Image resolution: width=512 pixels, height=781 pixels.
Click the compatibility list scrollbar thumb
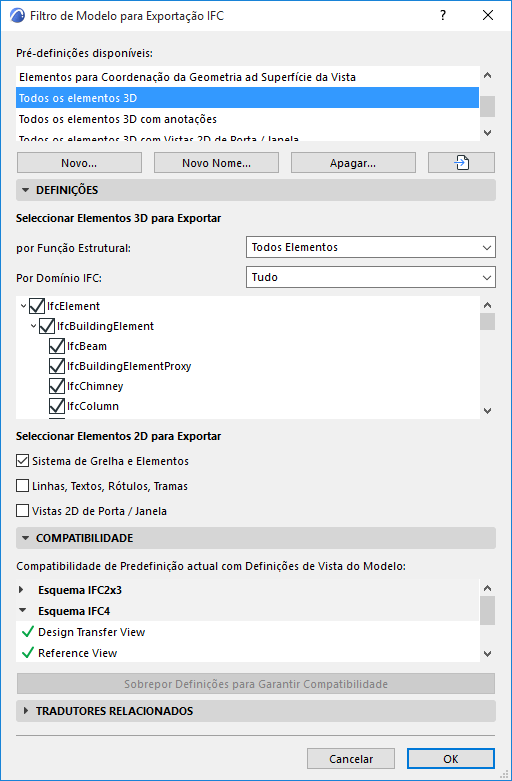488,610
